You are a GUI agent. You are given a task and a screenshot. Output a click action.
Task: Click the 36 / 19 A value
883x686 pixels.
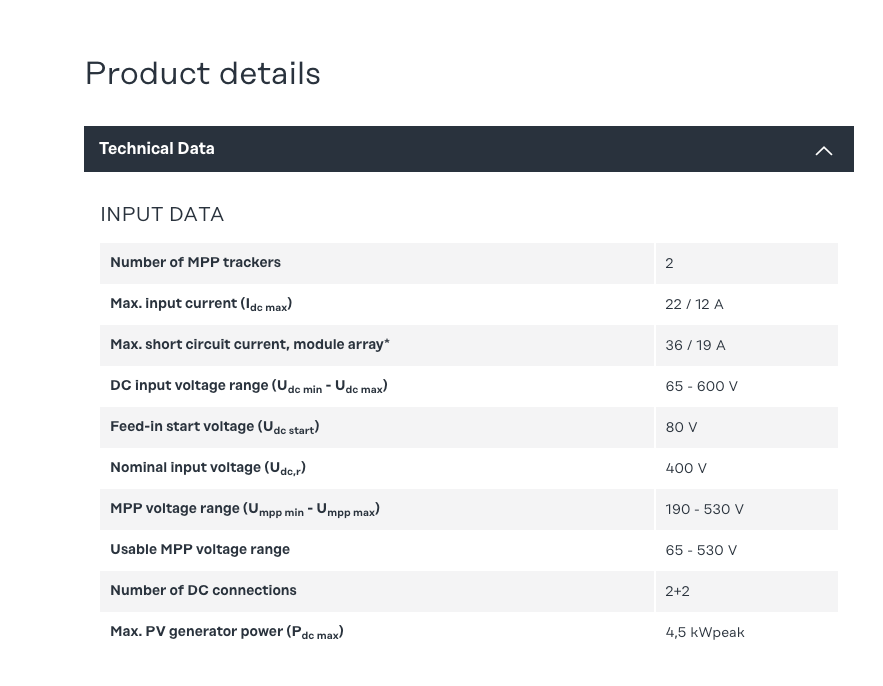coord(695,345)
